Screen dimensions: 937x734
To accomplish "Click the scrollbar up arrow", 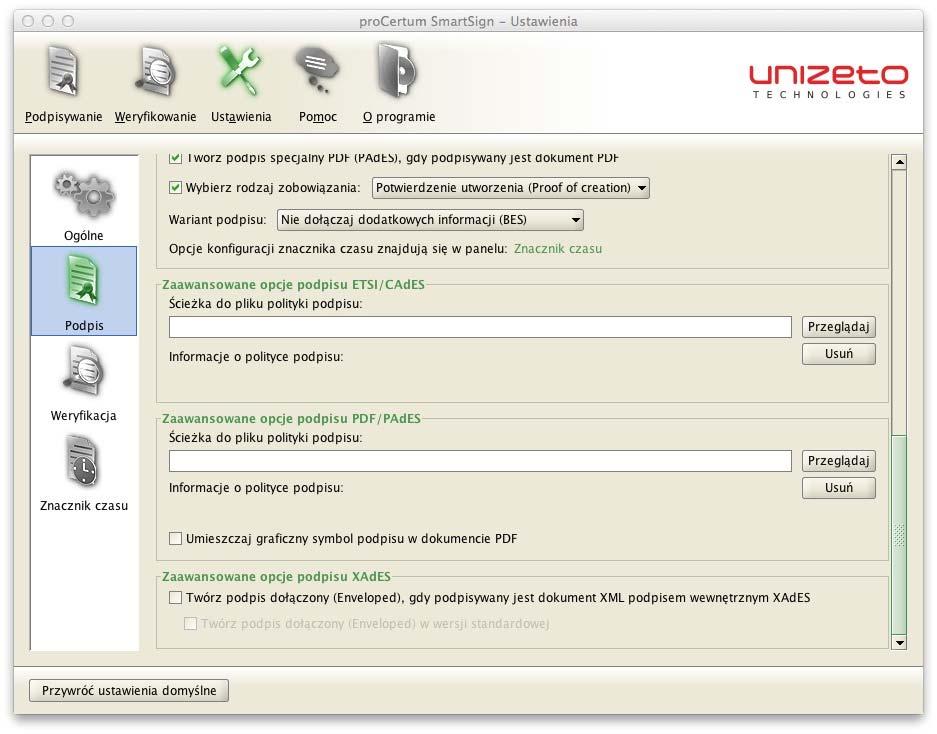I will 899,161.
